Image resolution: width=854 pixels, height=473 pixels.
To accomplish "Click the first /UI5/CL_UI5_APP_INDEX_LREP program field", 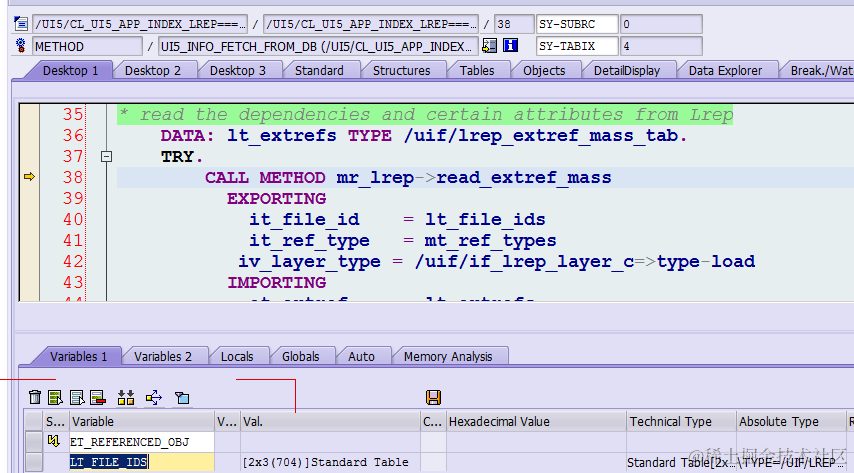I will pyautogui.click(x=140, y=24).
